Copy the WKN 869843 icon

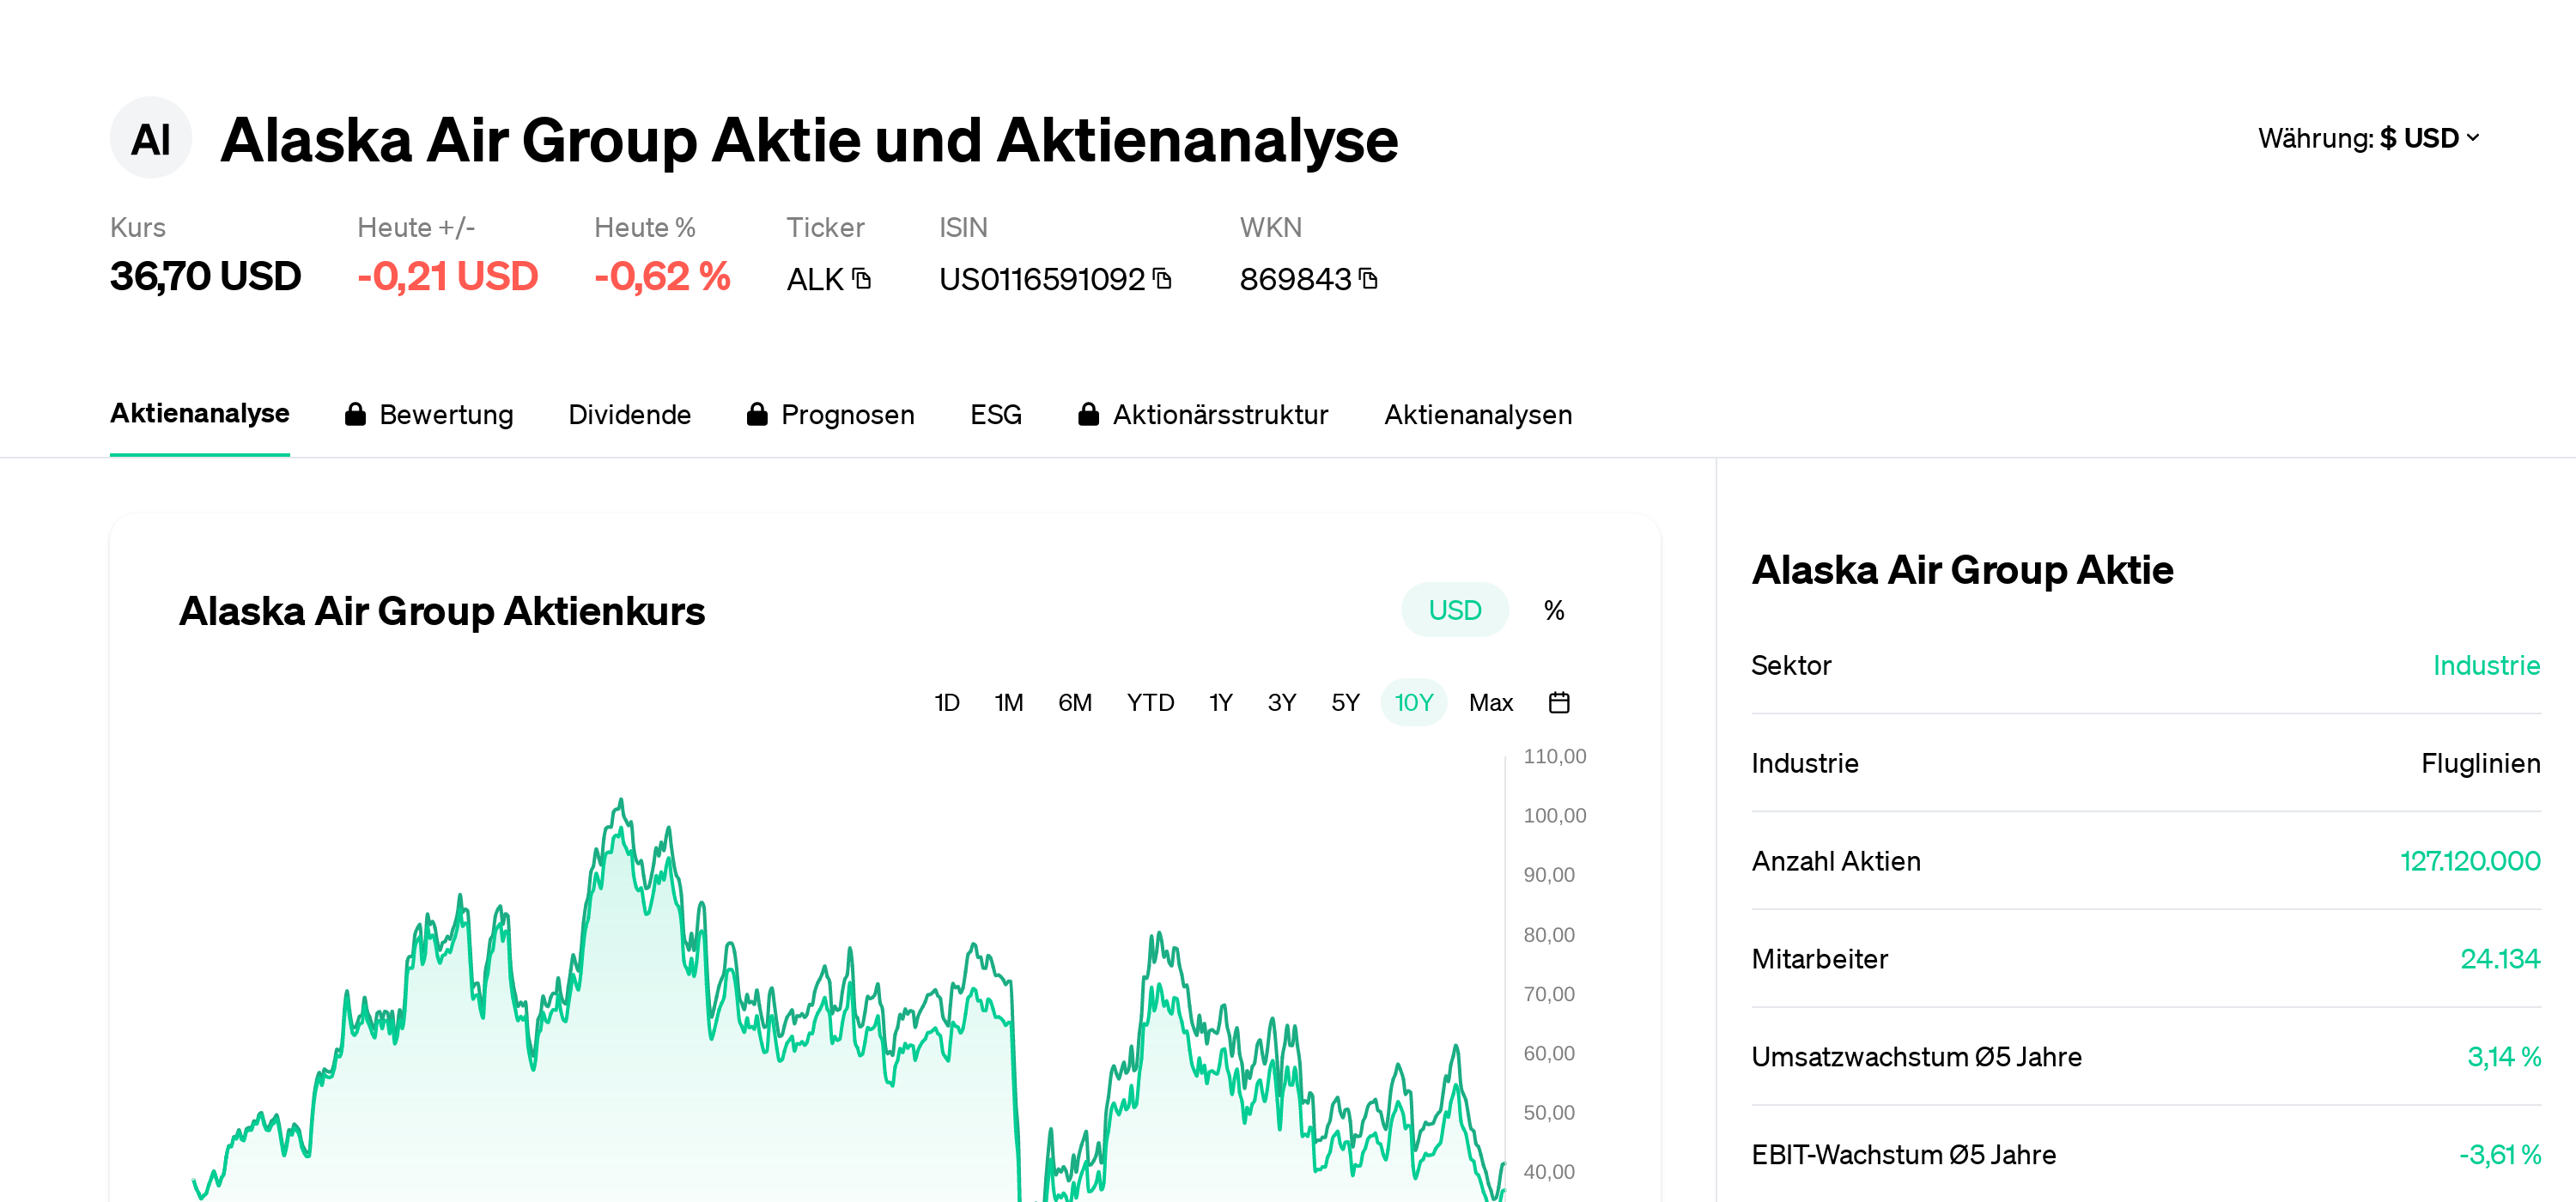(x=1369, y=279)
